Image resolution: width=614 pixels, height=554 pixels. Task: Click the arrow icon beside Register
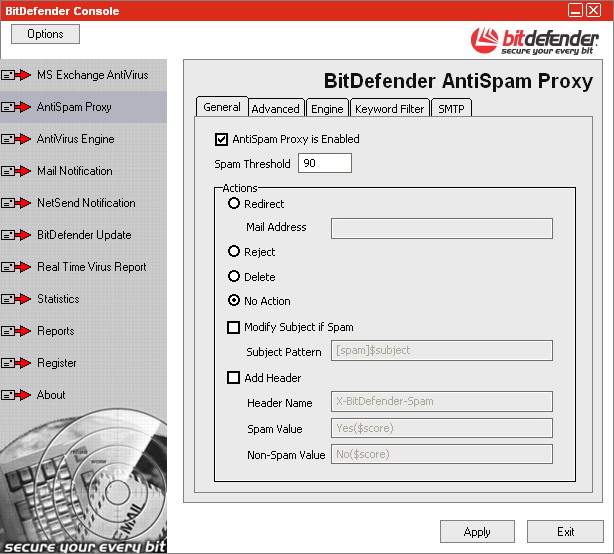pos(16,363)
